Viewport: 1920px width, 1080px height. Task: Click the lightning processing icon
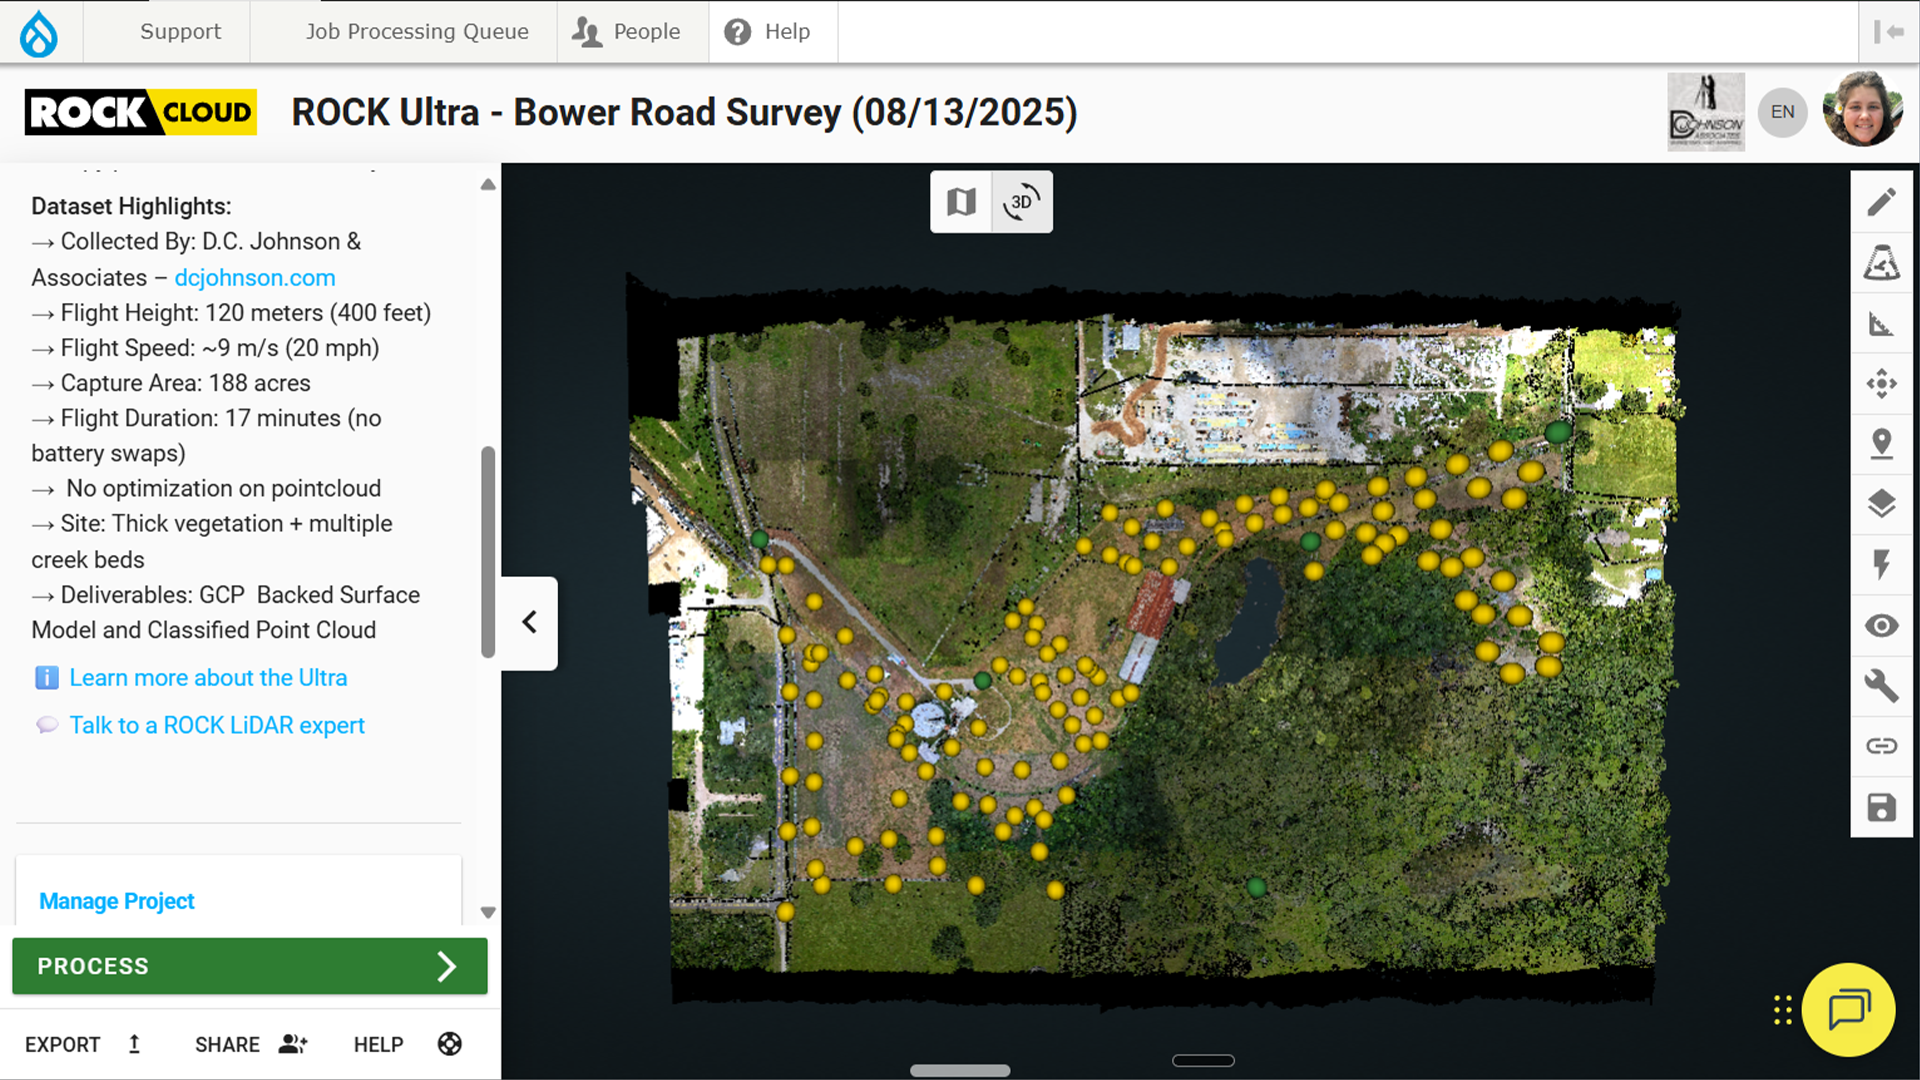point(1883,565)
